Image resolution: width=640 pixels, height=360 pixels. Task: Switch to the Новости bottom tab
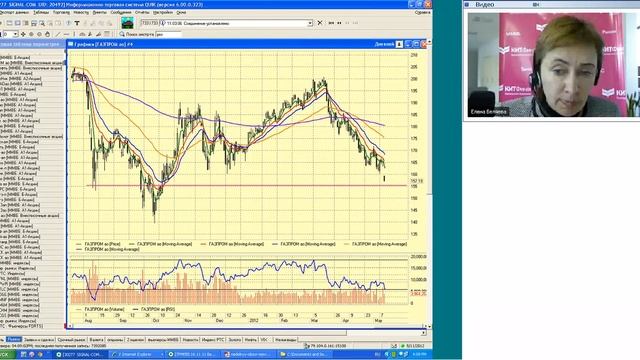coord(190,340)
